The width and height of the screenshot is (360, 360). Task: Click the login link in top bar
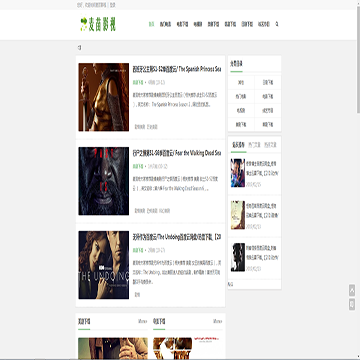(113, 5)
